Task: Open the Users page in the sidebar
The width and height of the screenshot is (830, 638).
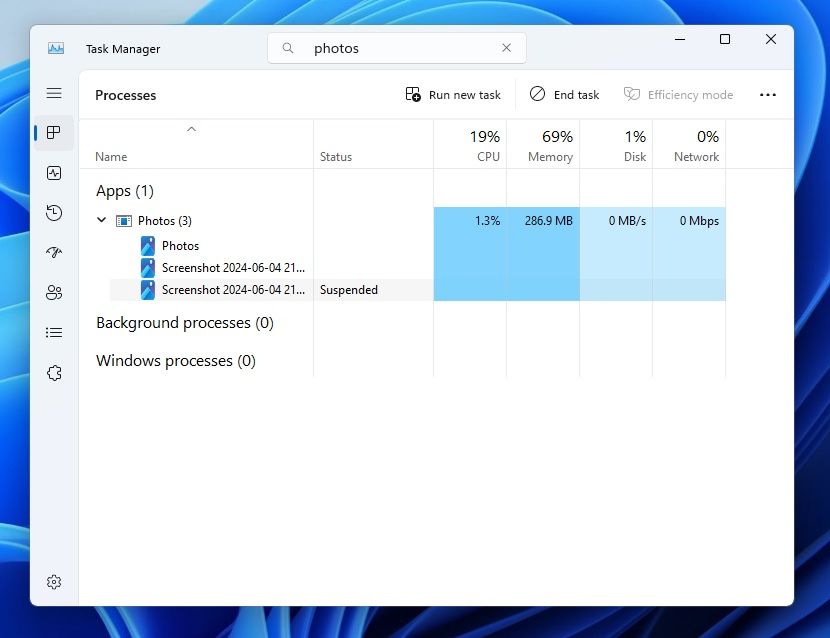Action: tap(53, 292)
